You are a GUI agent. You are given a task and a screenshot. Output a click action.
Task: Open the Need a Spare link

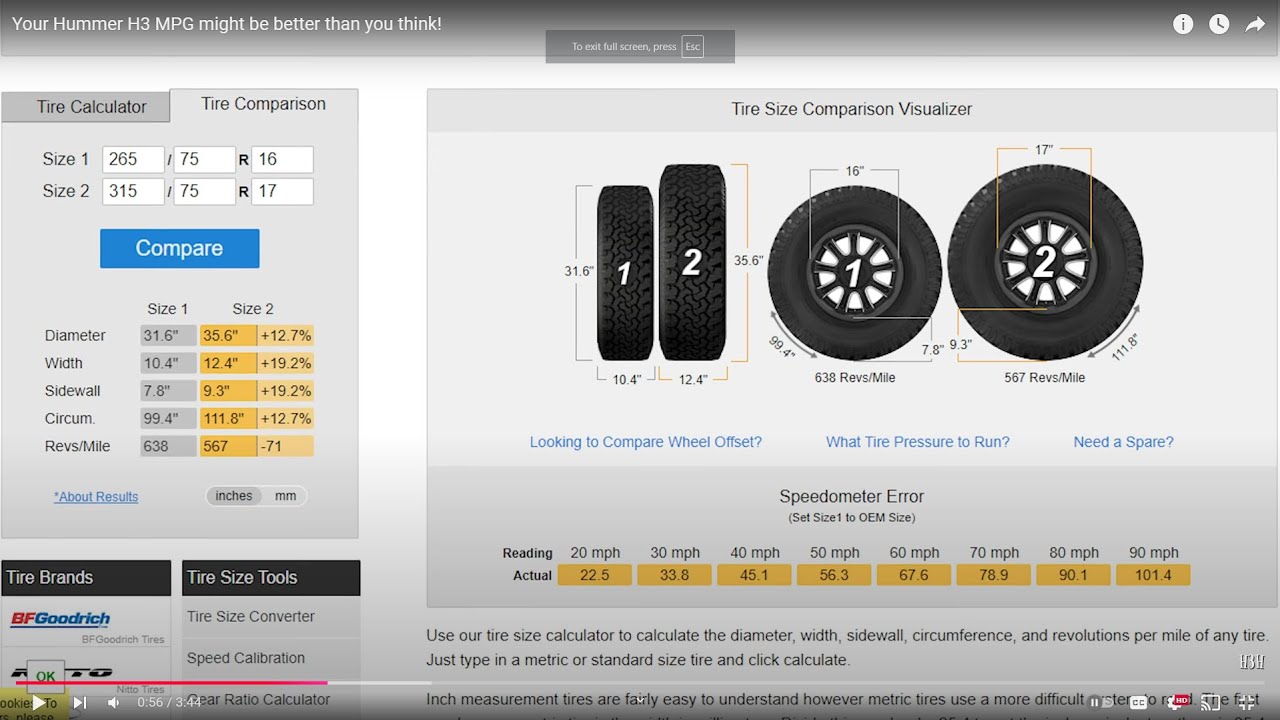[1123, 442]
